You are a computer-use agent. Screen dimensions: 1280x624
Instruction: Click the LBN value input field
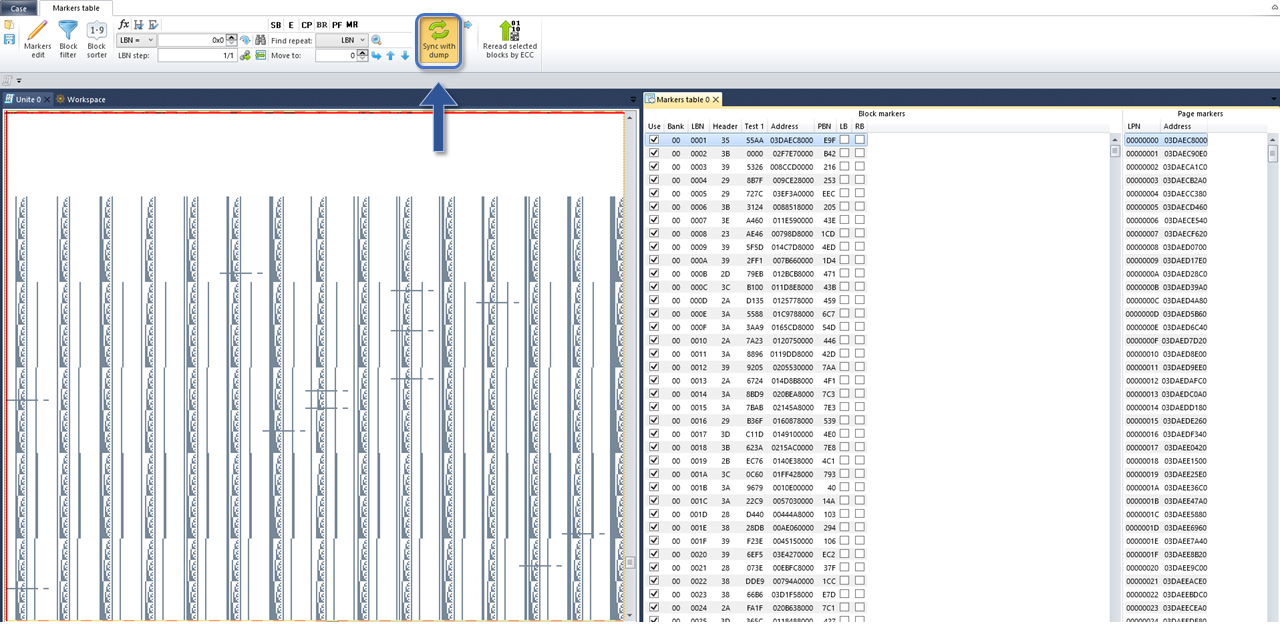tap(192, 40)
